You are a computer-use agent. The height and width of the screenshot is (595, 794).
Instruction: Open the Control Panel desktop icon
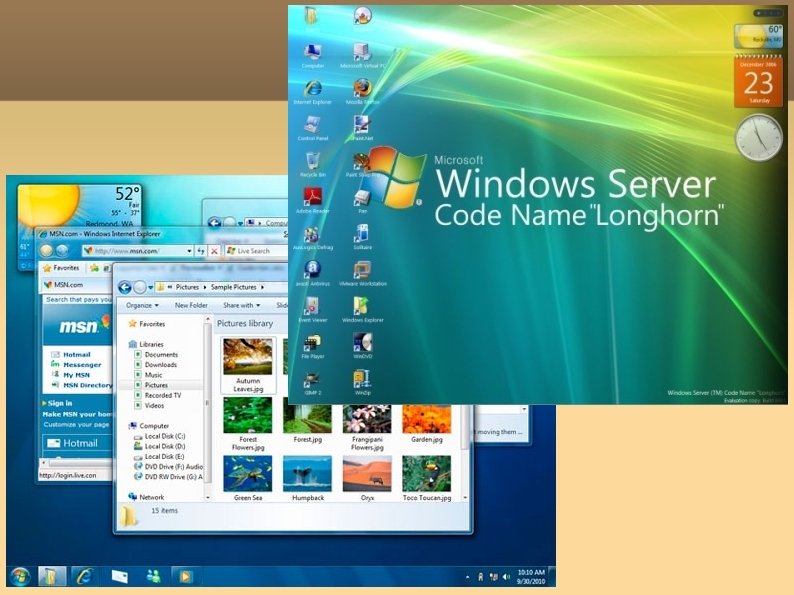(x=312, y=128)
